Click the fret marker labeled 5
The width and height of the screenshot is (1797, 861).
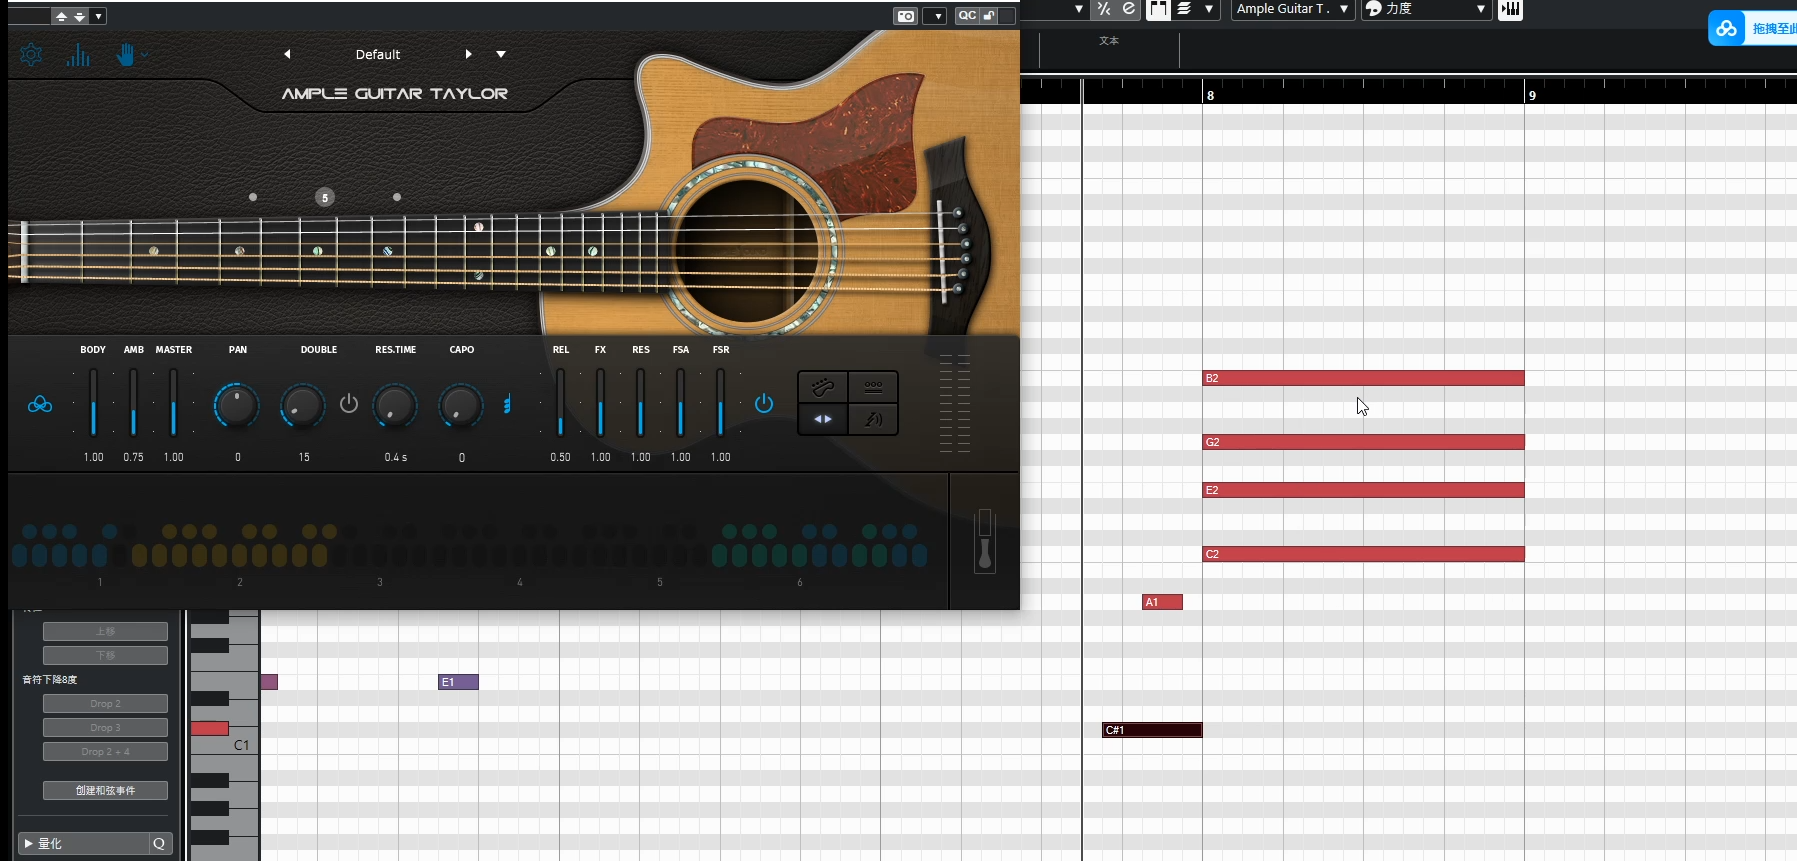click(x=324, y=197)
